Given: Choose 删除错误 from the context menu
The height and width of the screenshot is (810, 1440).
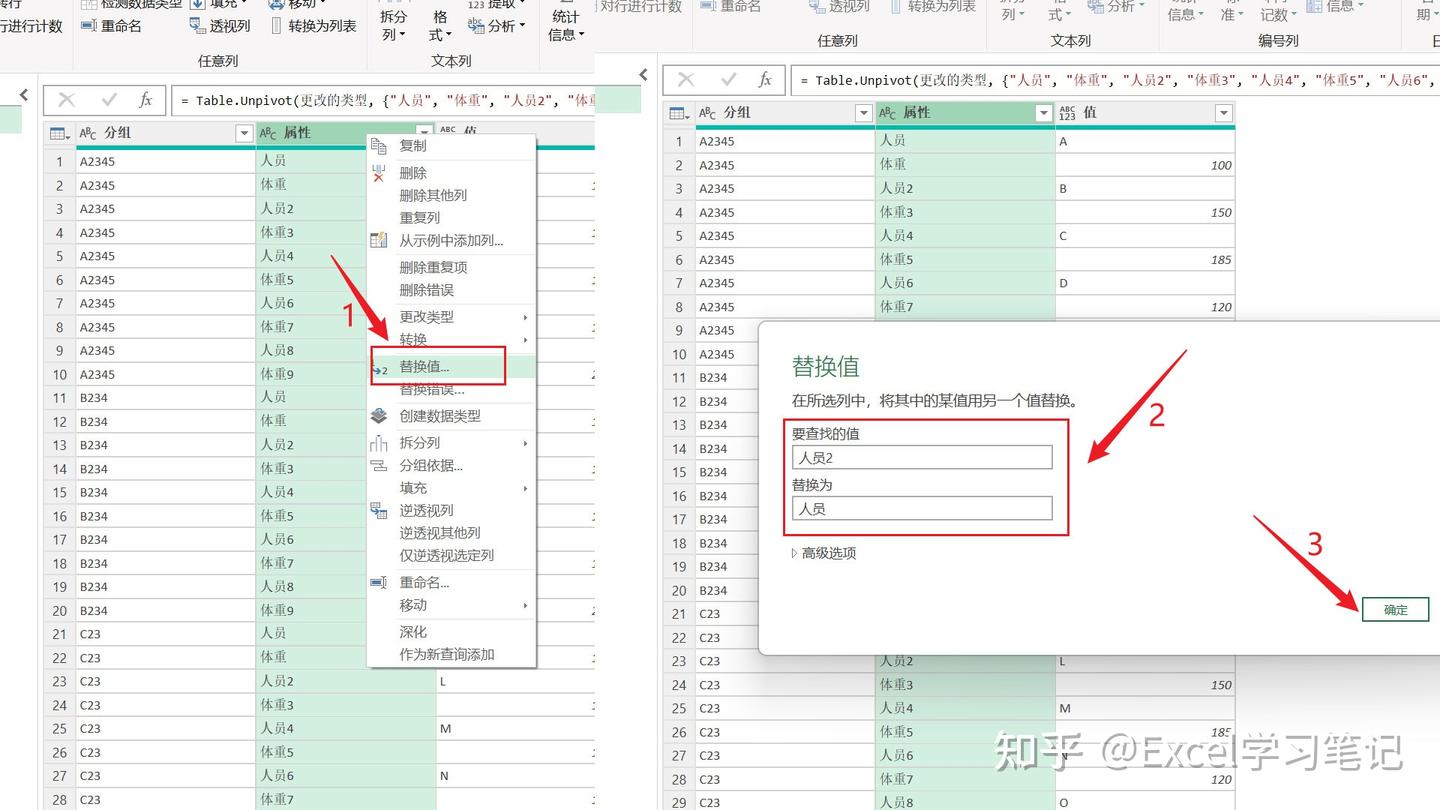Looking at the screenshot, I should click(x=426, y=290).
